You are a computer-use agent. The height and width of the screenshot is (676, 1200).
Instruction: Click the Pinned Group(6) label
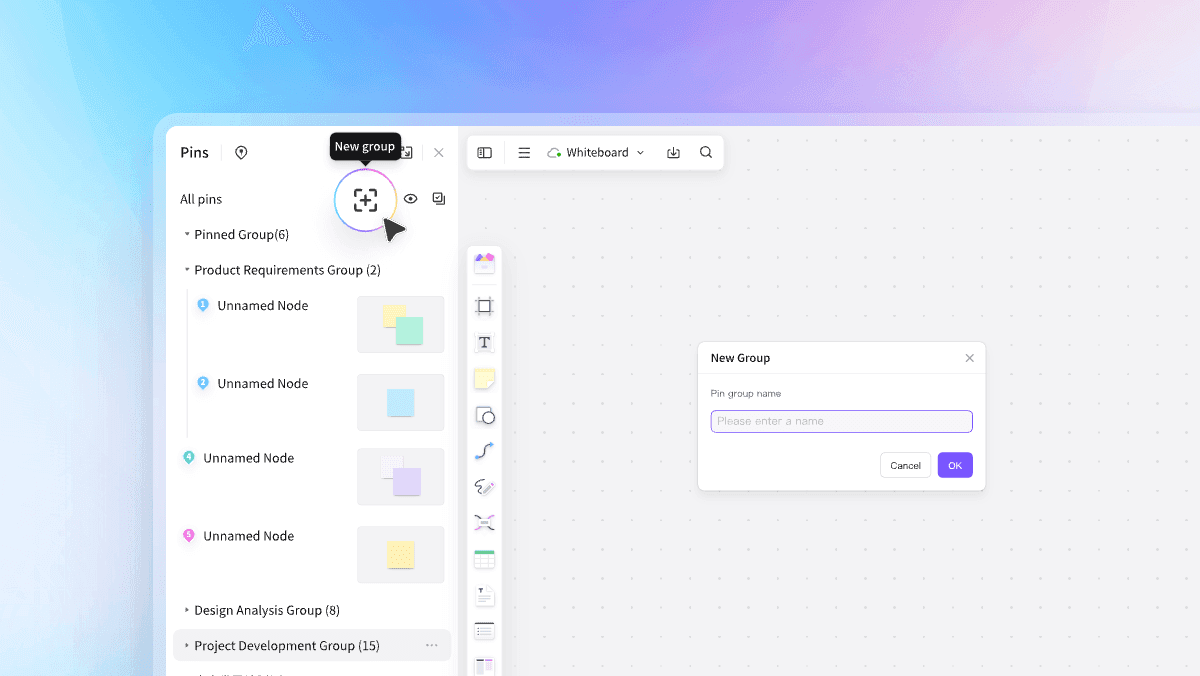click(241, 234)
